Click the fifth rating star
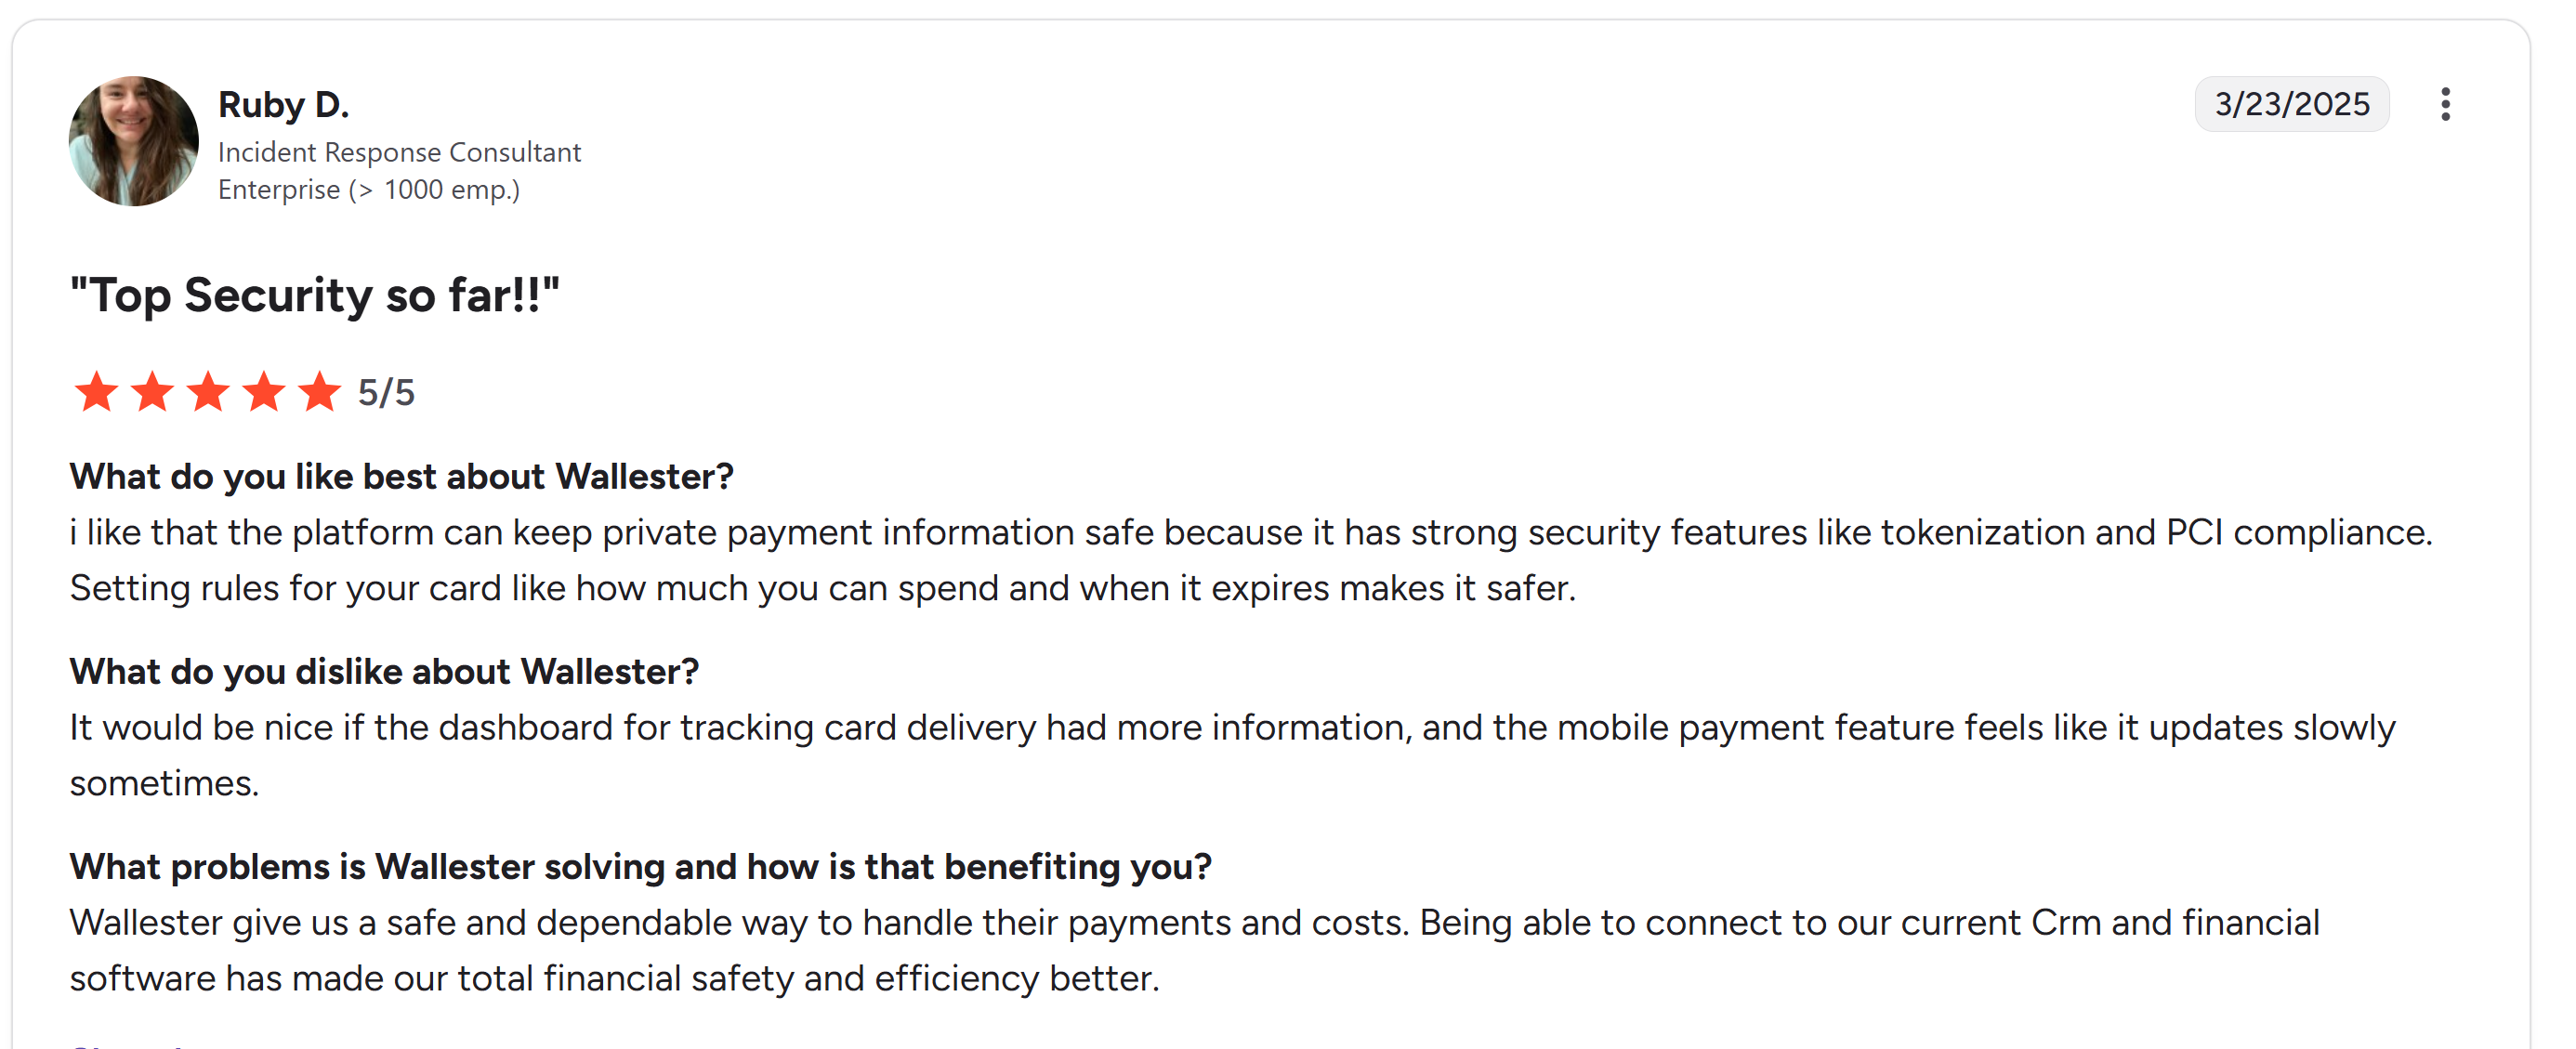Image resolution: width=2576 pixels, height=1049 pixels. click(x=320, y=392)
